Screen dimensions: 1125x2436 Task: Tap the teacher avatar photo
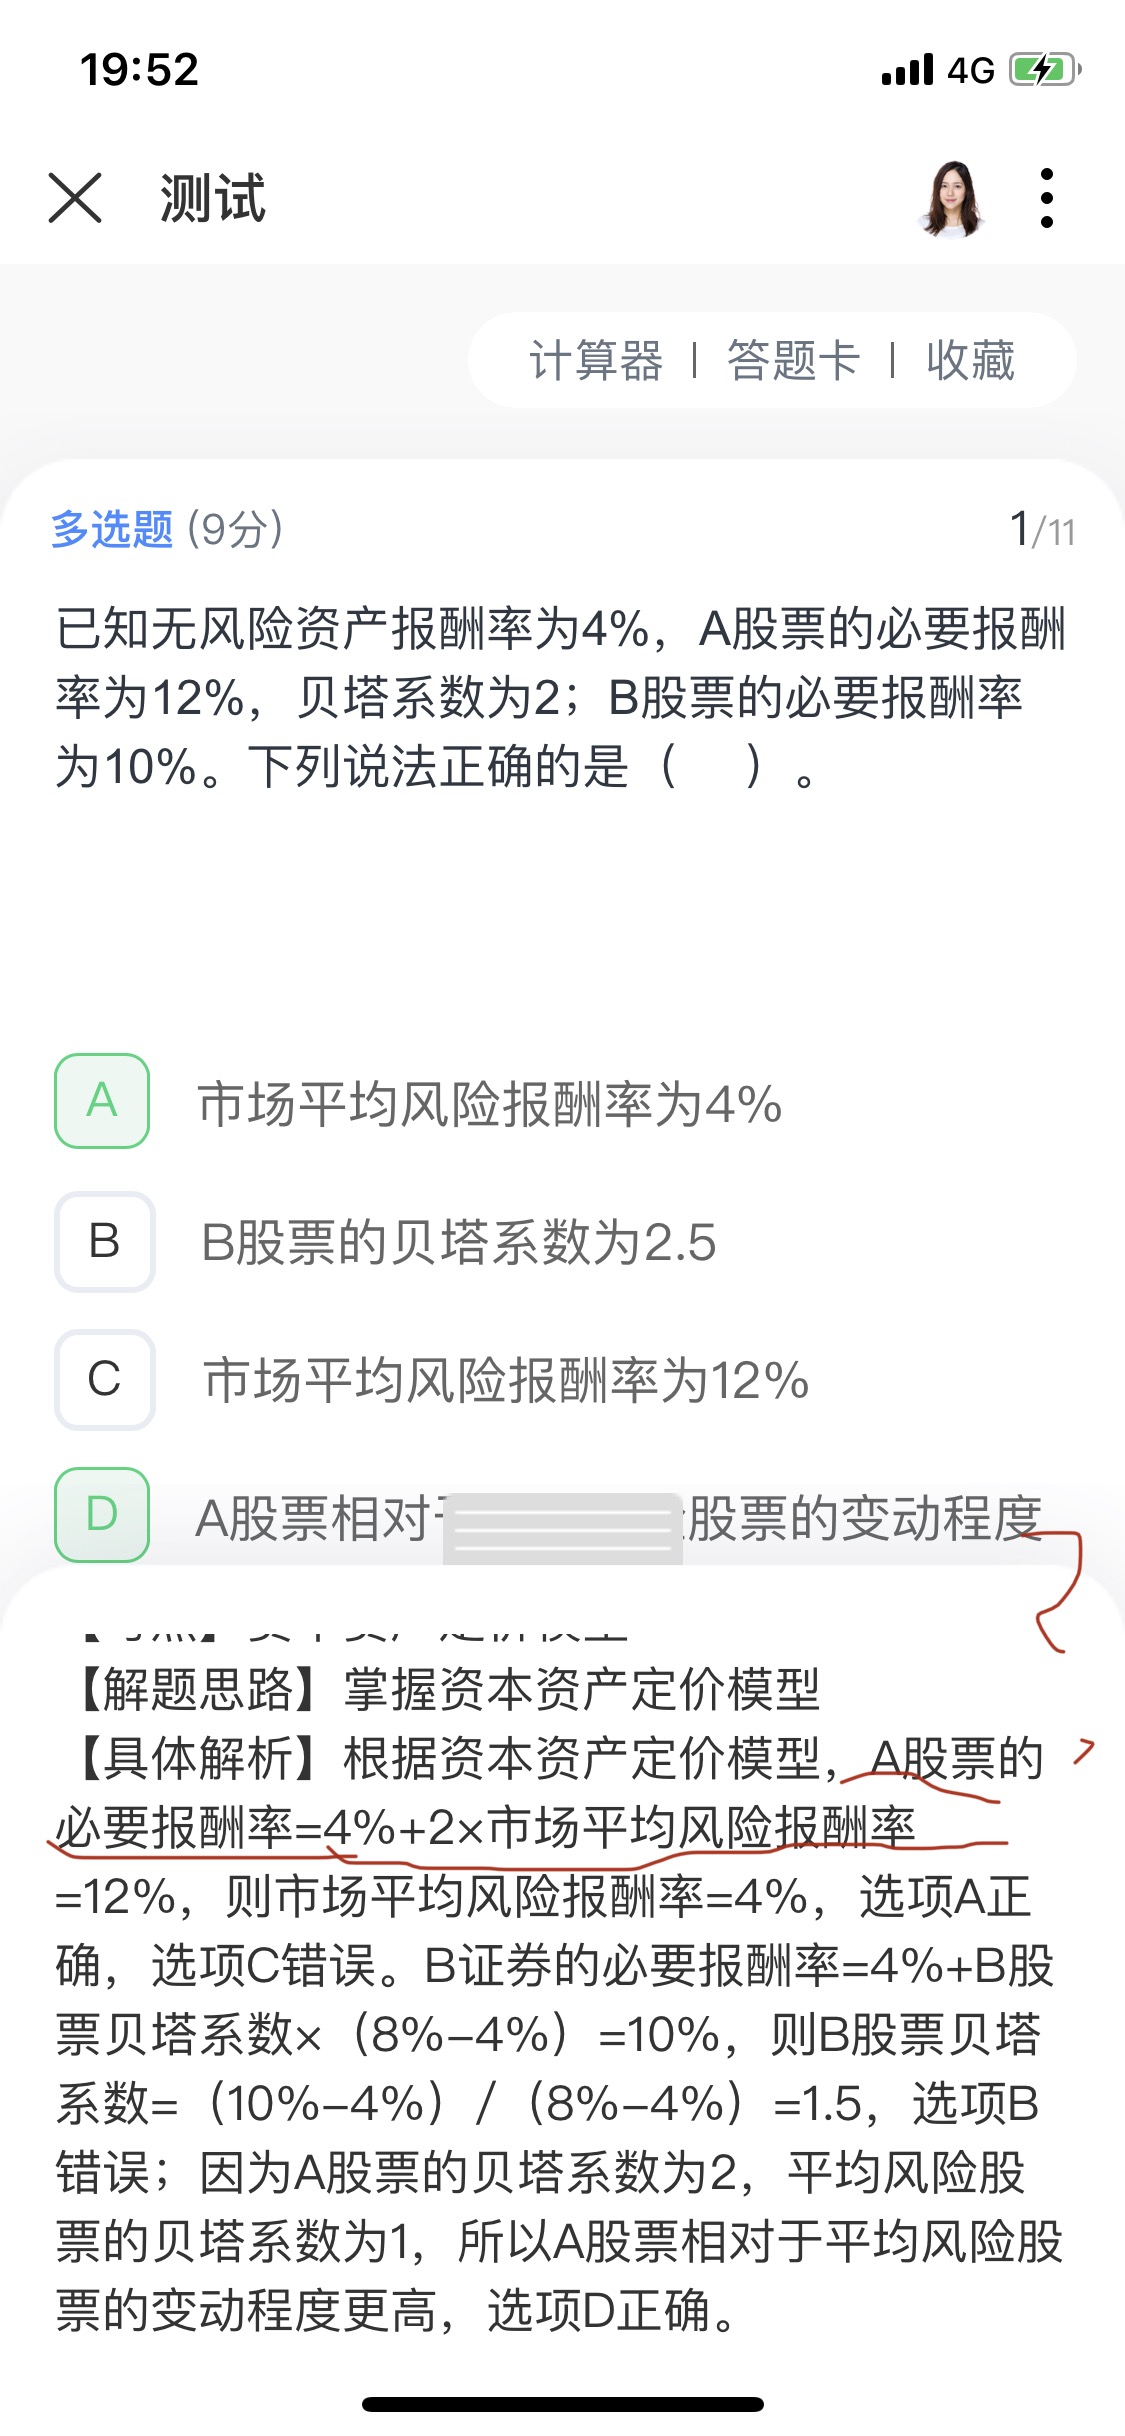pyautogui.click(x=952, y=198)
